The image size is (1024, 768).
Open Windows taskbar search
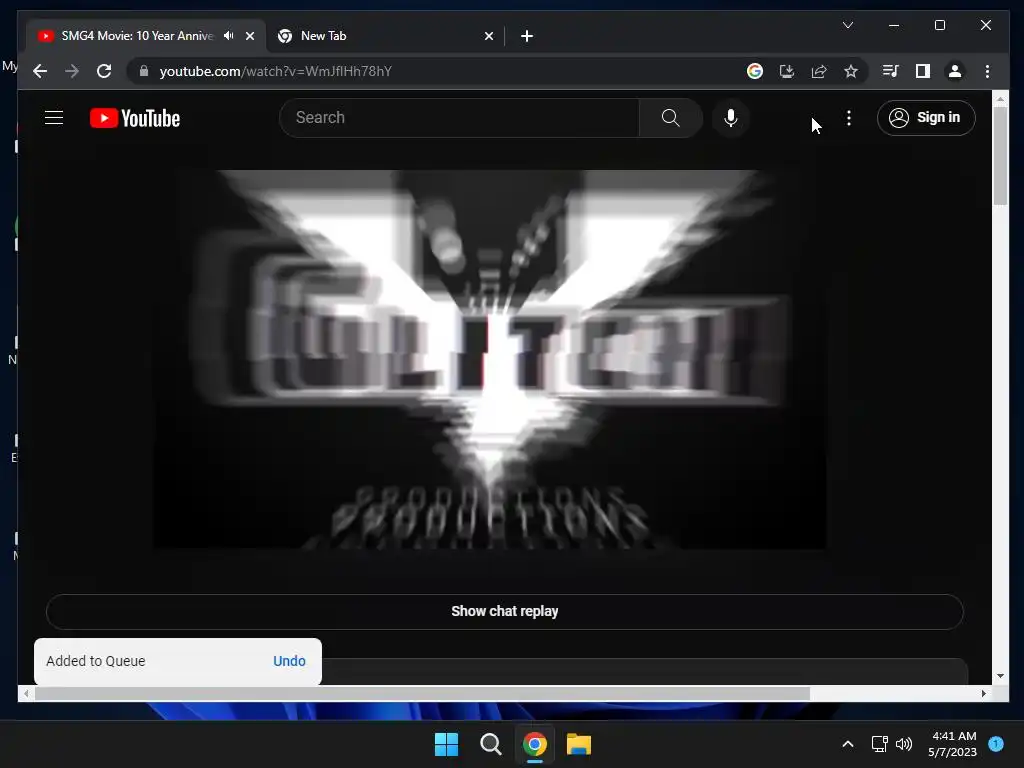pyautogui.click(x=490, y=744)
